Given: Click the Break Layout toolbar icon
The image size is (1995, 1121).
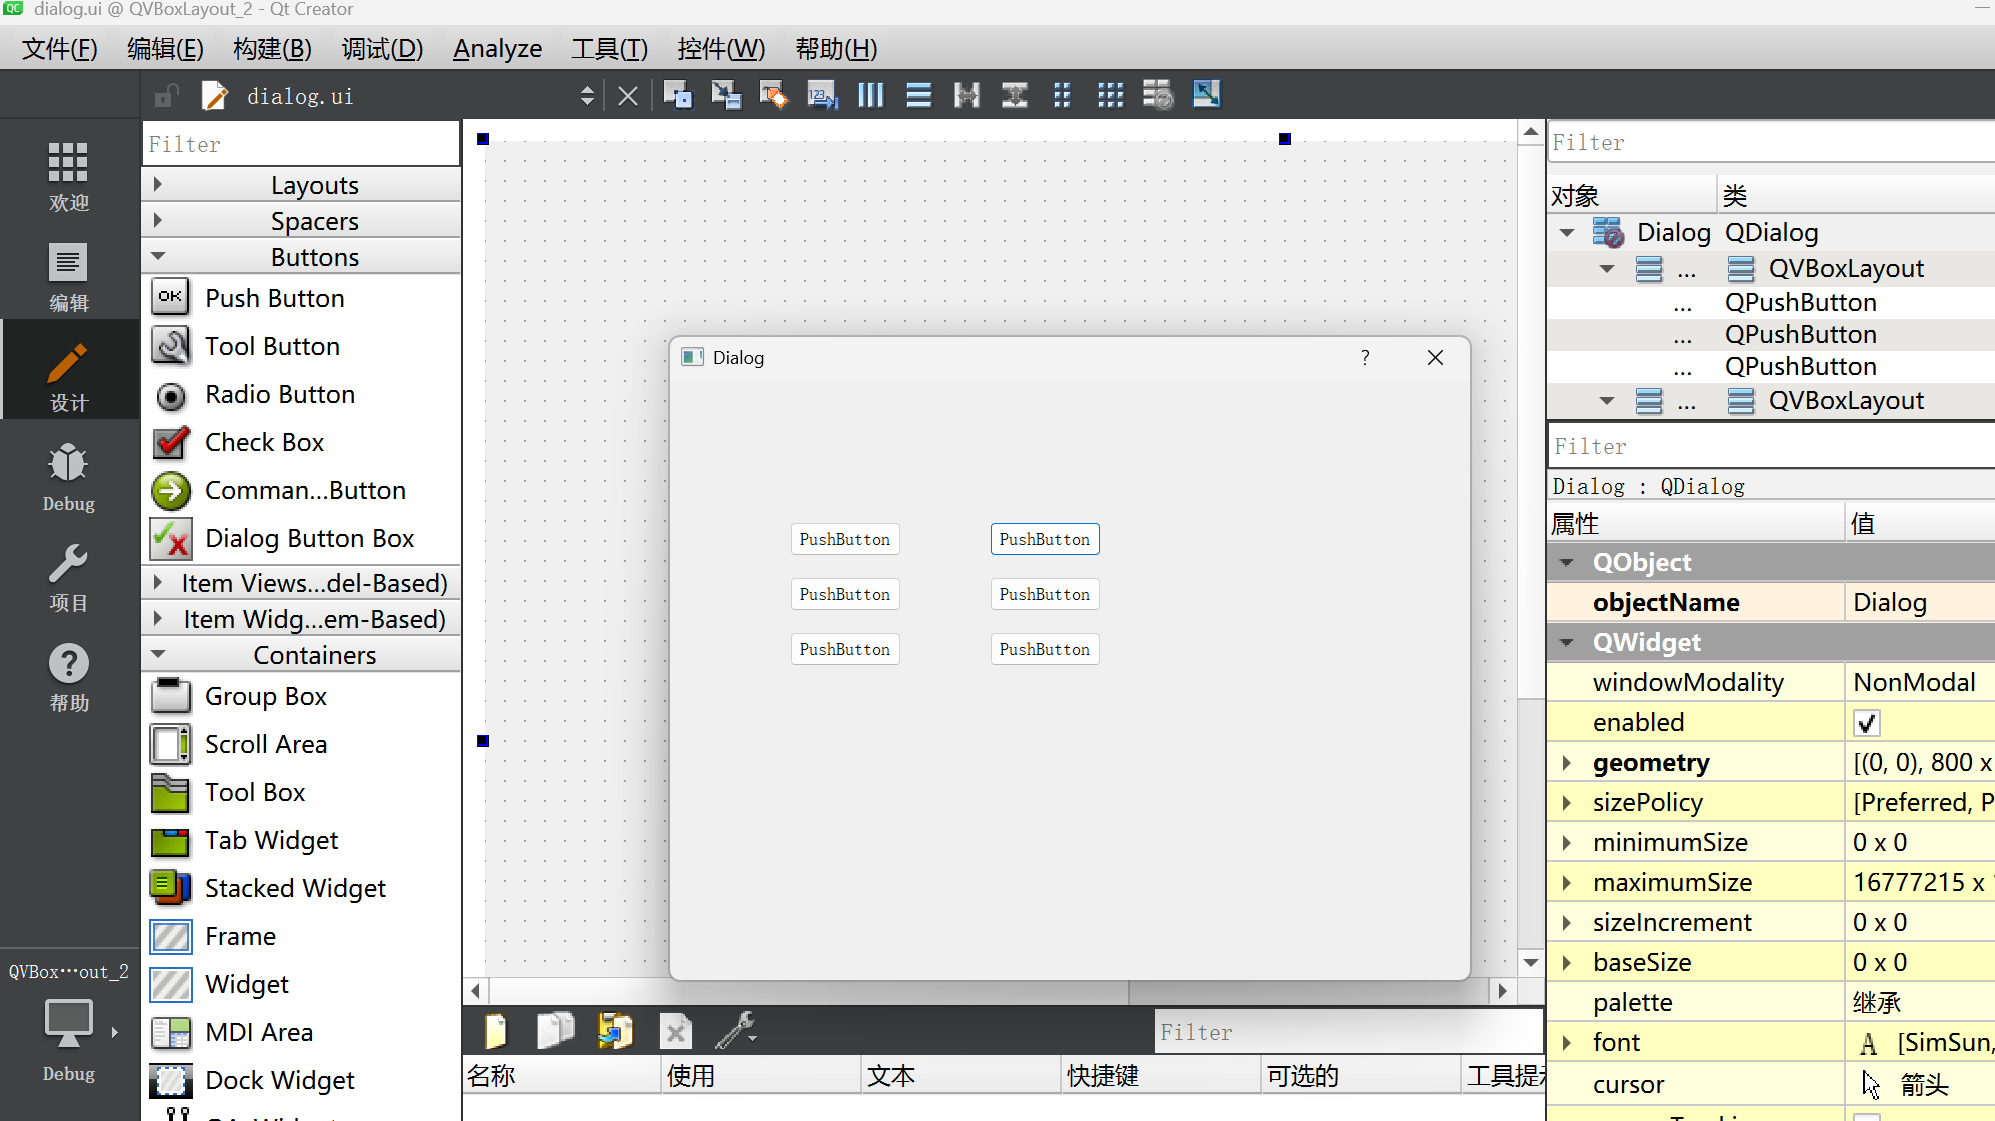Looking at the screenshot, I should coord(1158,95).
